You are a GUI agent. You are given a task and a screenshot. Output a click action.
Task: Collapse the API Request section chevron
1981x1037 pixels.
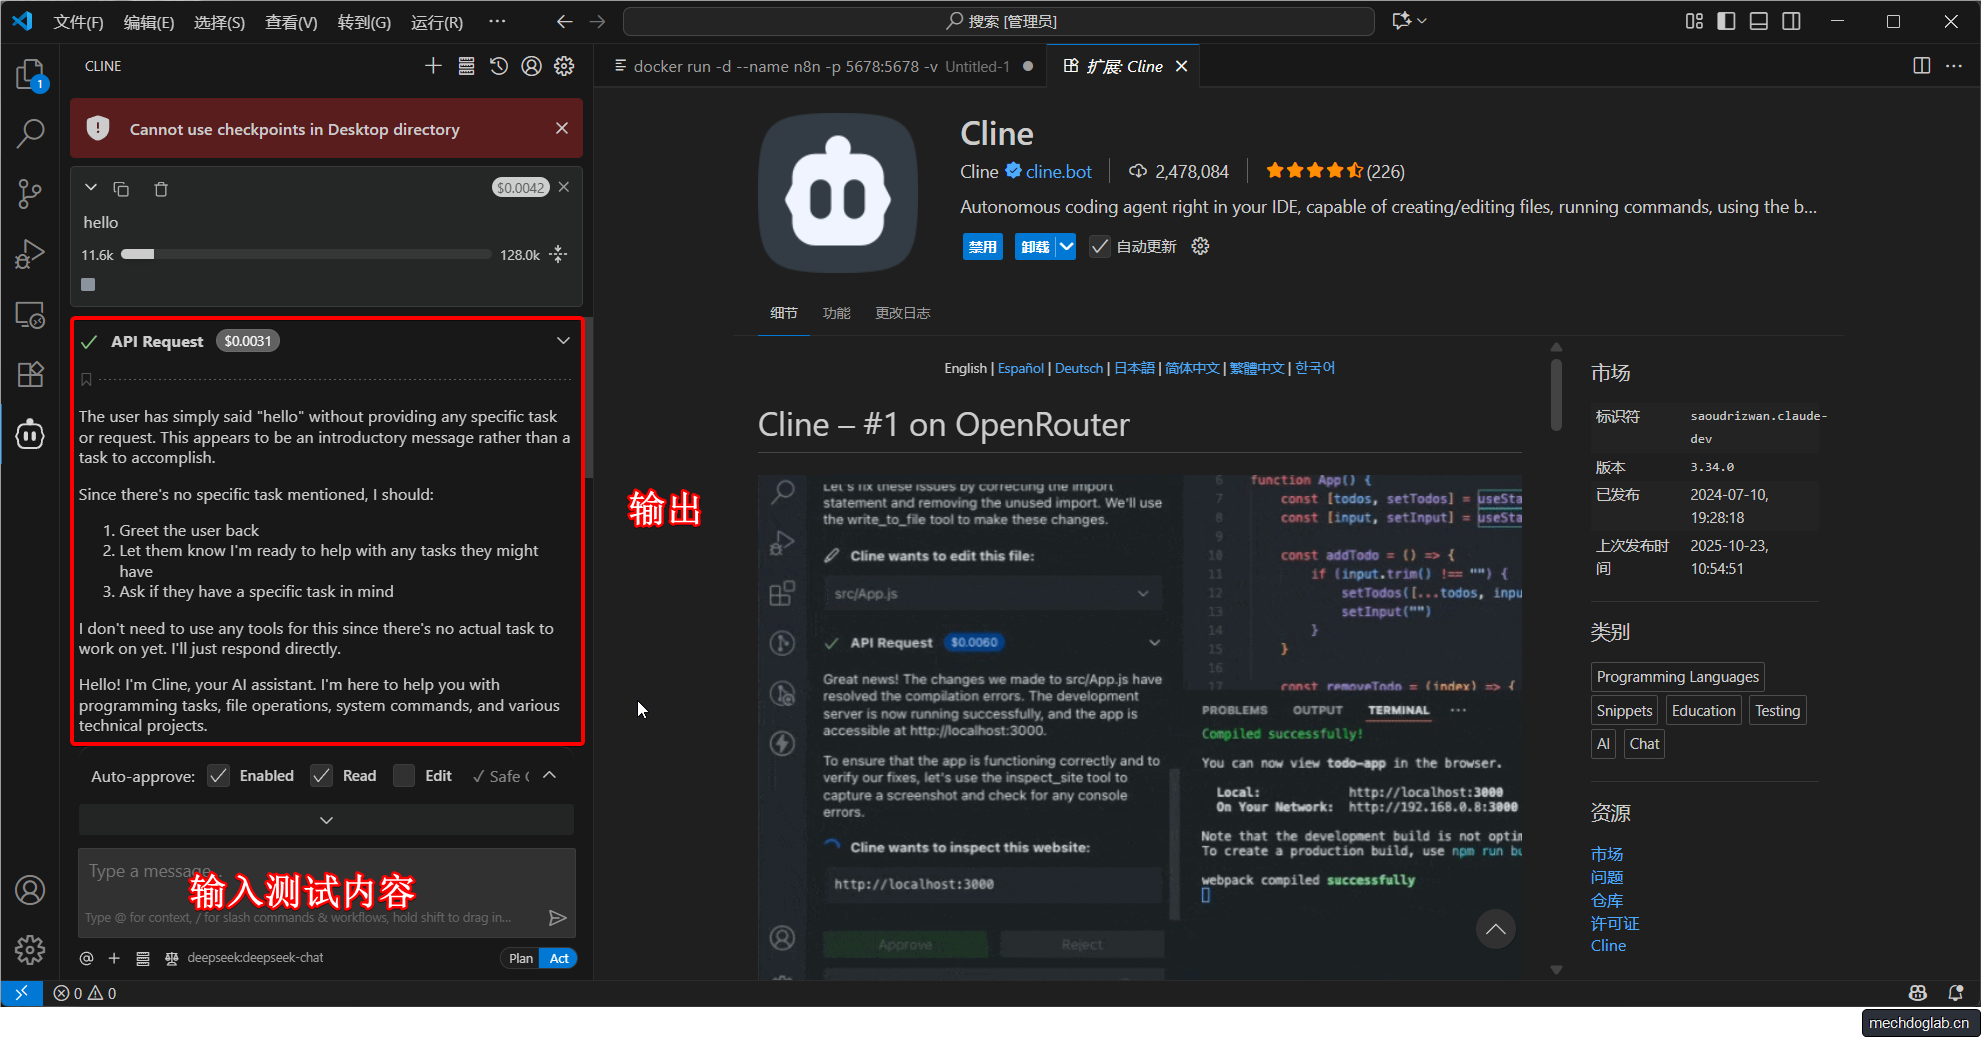pyautogui.click(x=563, y=341)
